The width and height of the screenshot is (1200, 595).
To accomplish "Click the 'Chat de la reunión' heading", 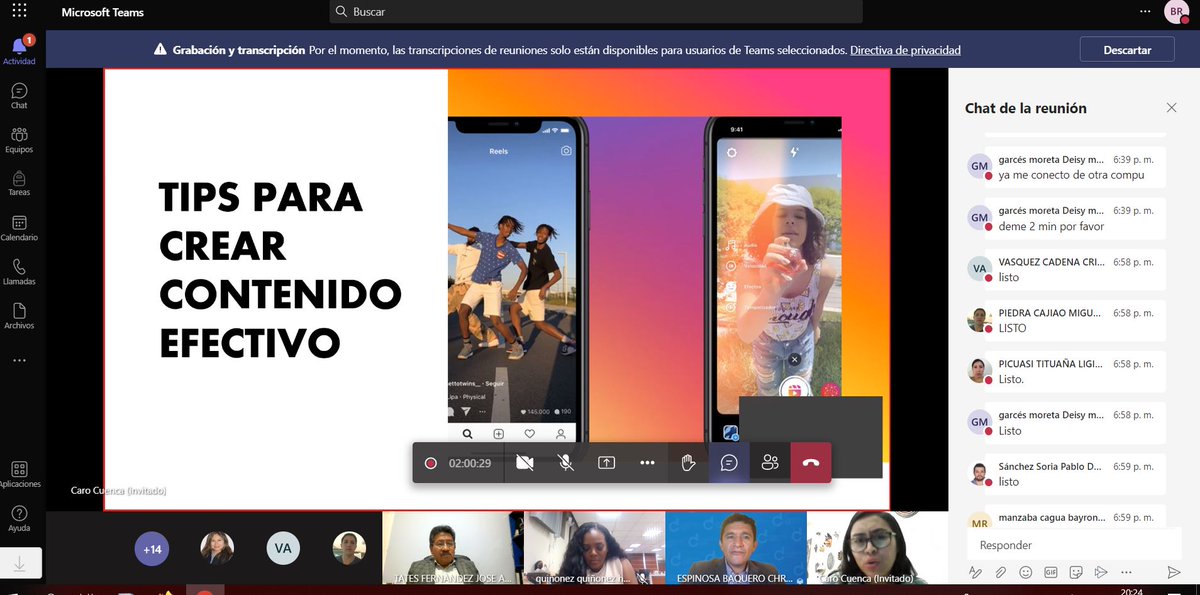I will tap(1025, 108).
